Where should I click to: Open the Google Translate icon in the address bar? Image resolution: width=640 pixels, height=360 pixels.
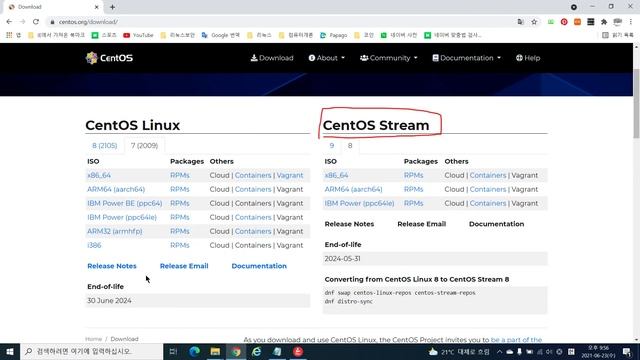(520, 22)
